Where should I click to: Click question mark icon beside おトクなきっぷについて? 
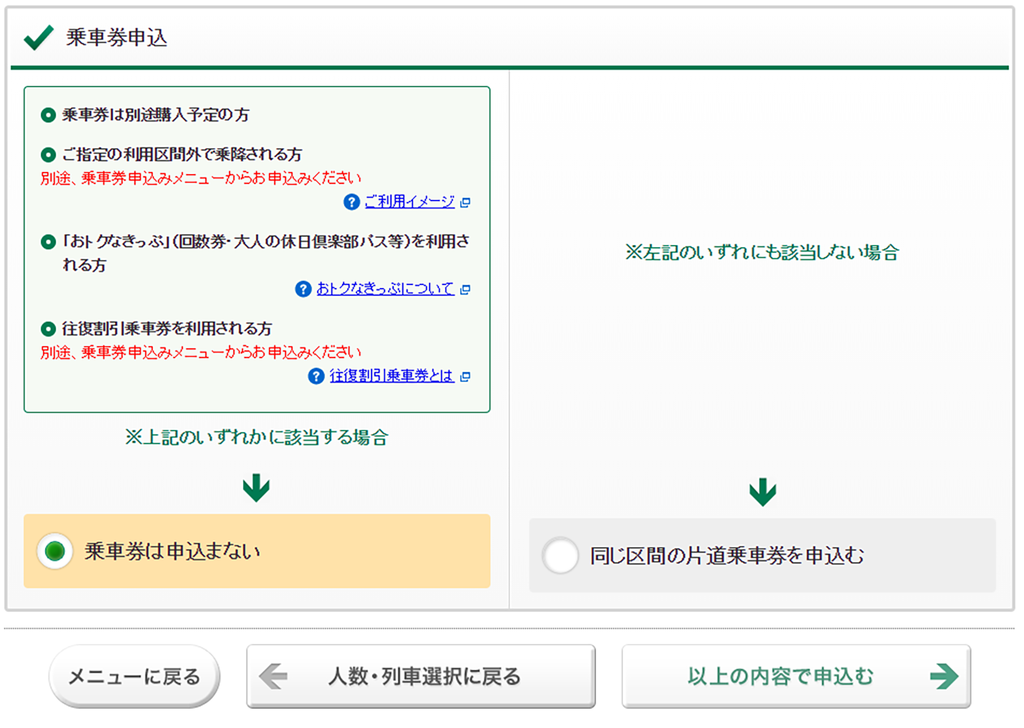(304, 289)
